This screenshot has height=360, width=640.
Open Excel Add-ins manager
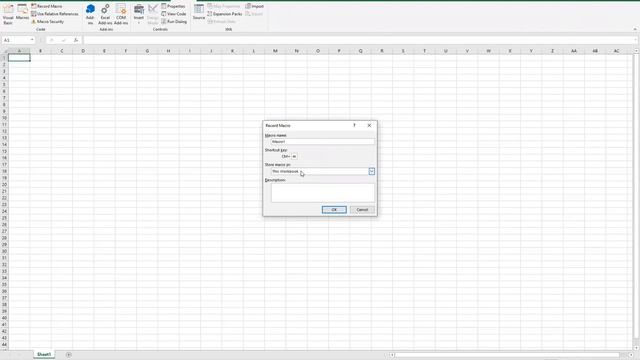[105, 14]
